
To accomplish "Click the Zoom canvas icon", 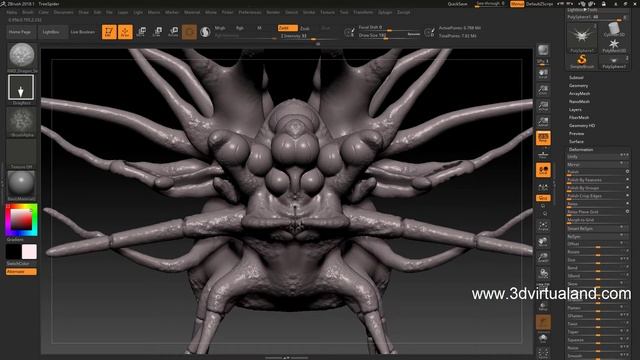I will pos(543,90).
